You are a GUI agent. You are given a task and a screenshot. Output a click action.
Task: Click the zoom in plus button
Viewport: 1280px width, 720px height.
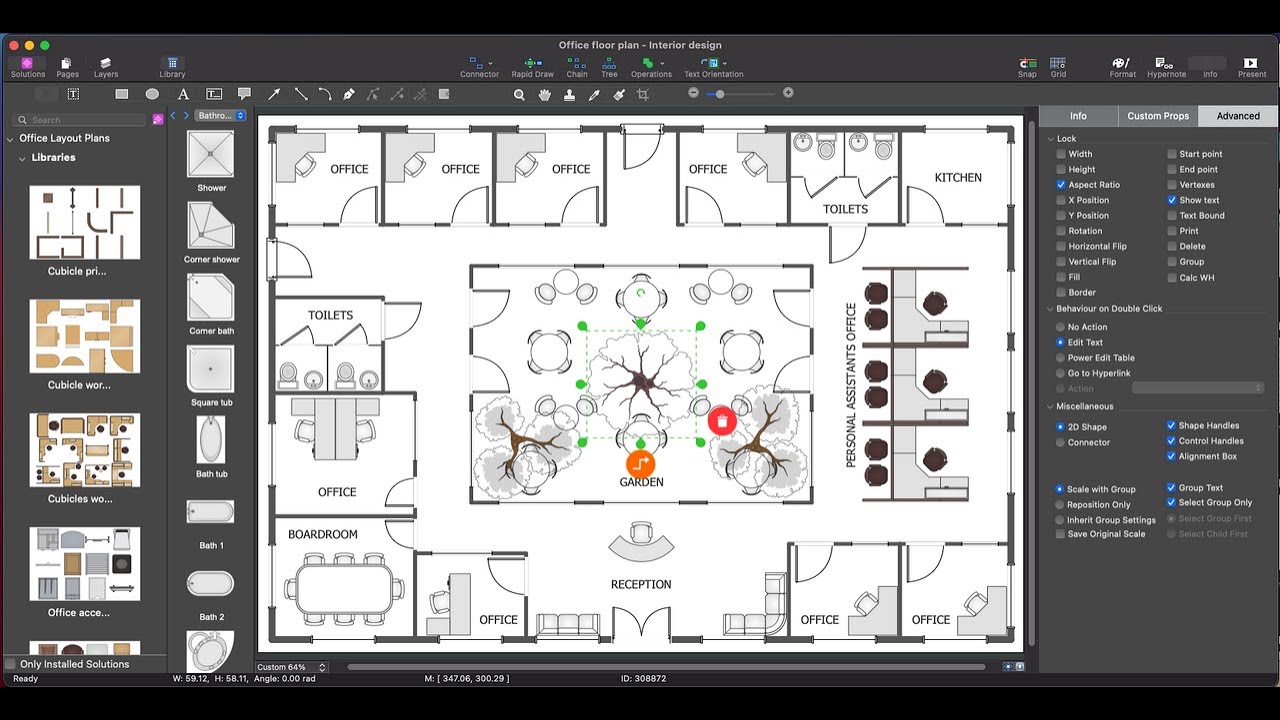pos(788,93)
